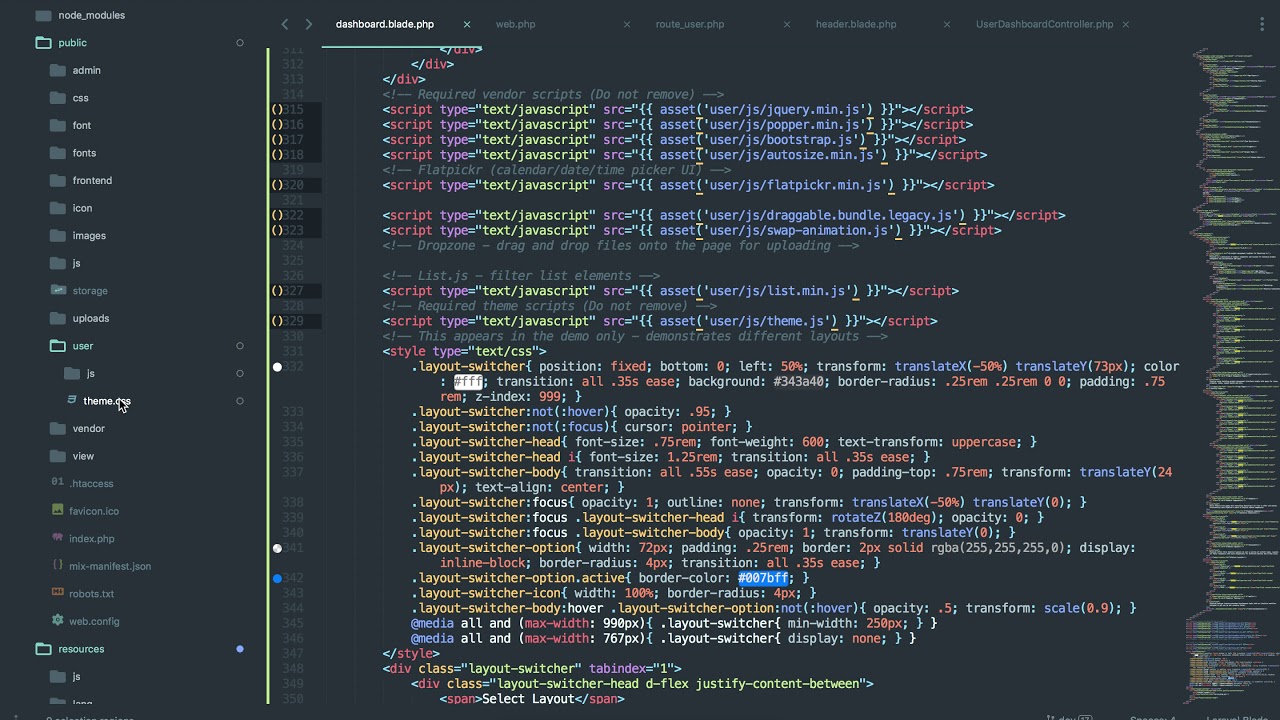This screenshot has width=1280, height=720.
Task: Go back with the tab bar left arrow
Action: tap(285, 24)
